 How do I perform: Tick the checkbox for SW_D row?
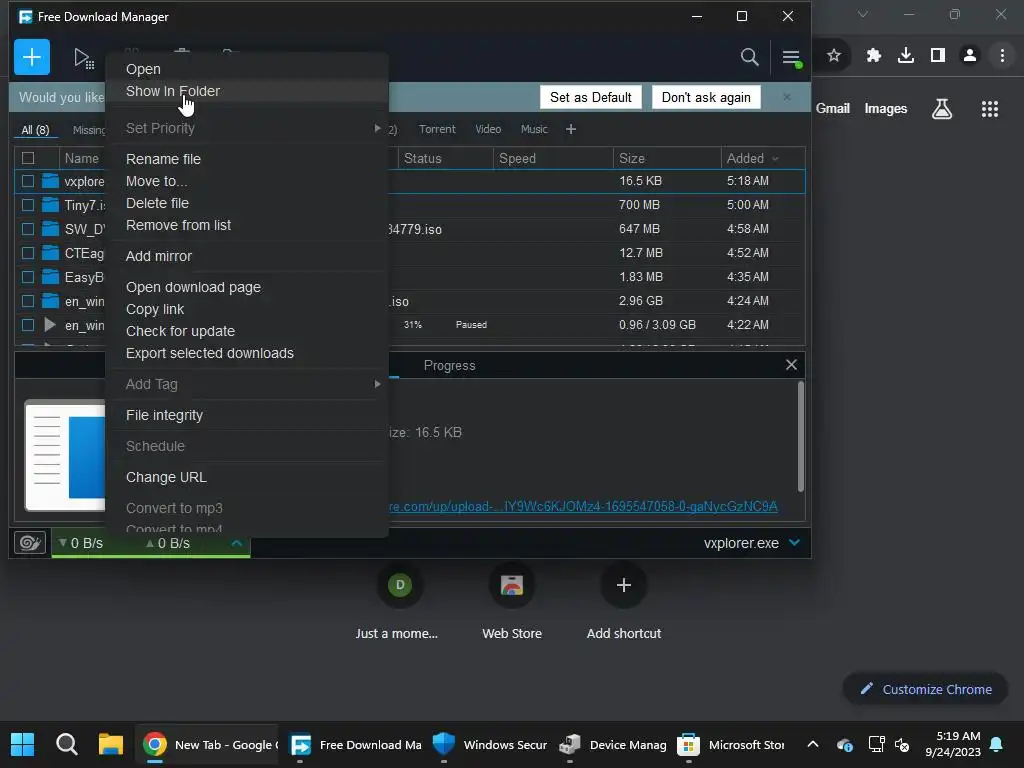point(28,229)
